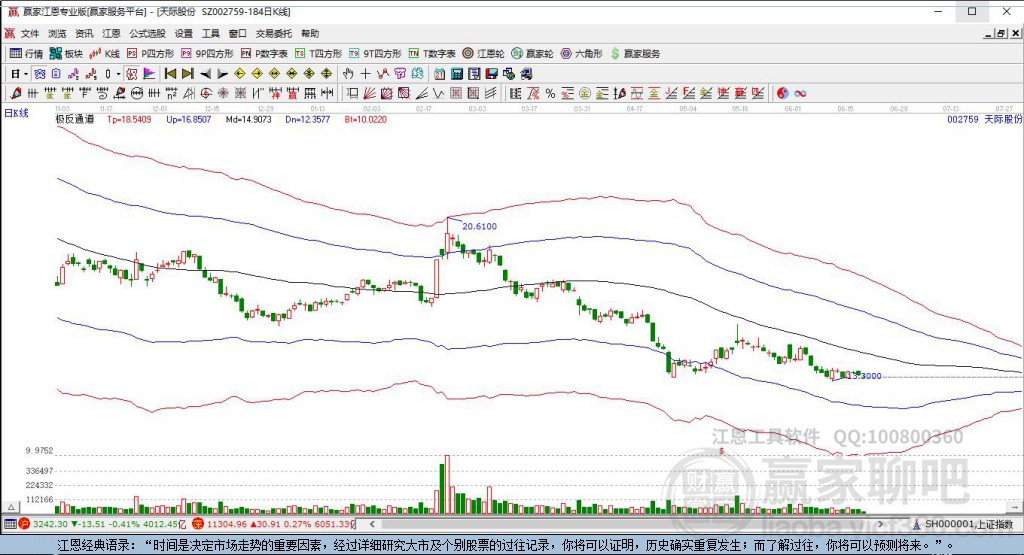1024x555 pixels.
Task: Jump to first bar with skip-to-start icon
Action: tap(170, 74)
